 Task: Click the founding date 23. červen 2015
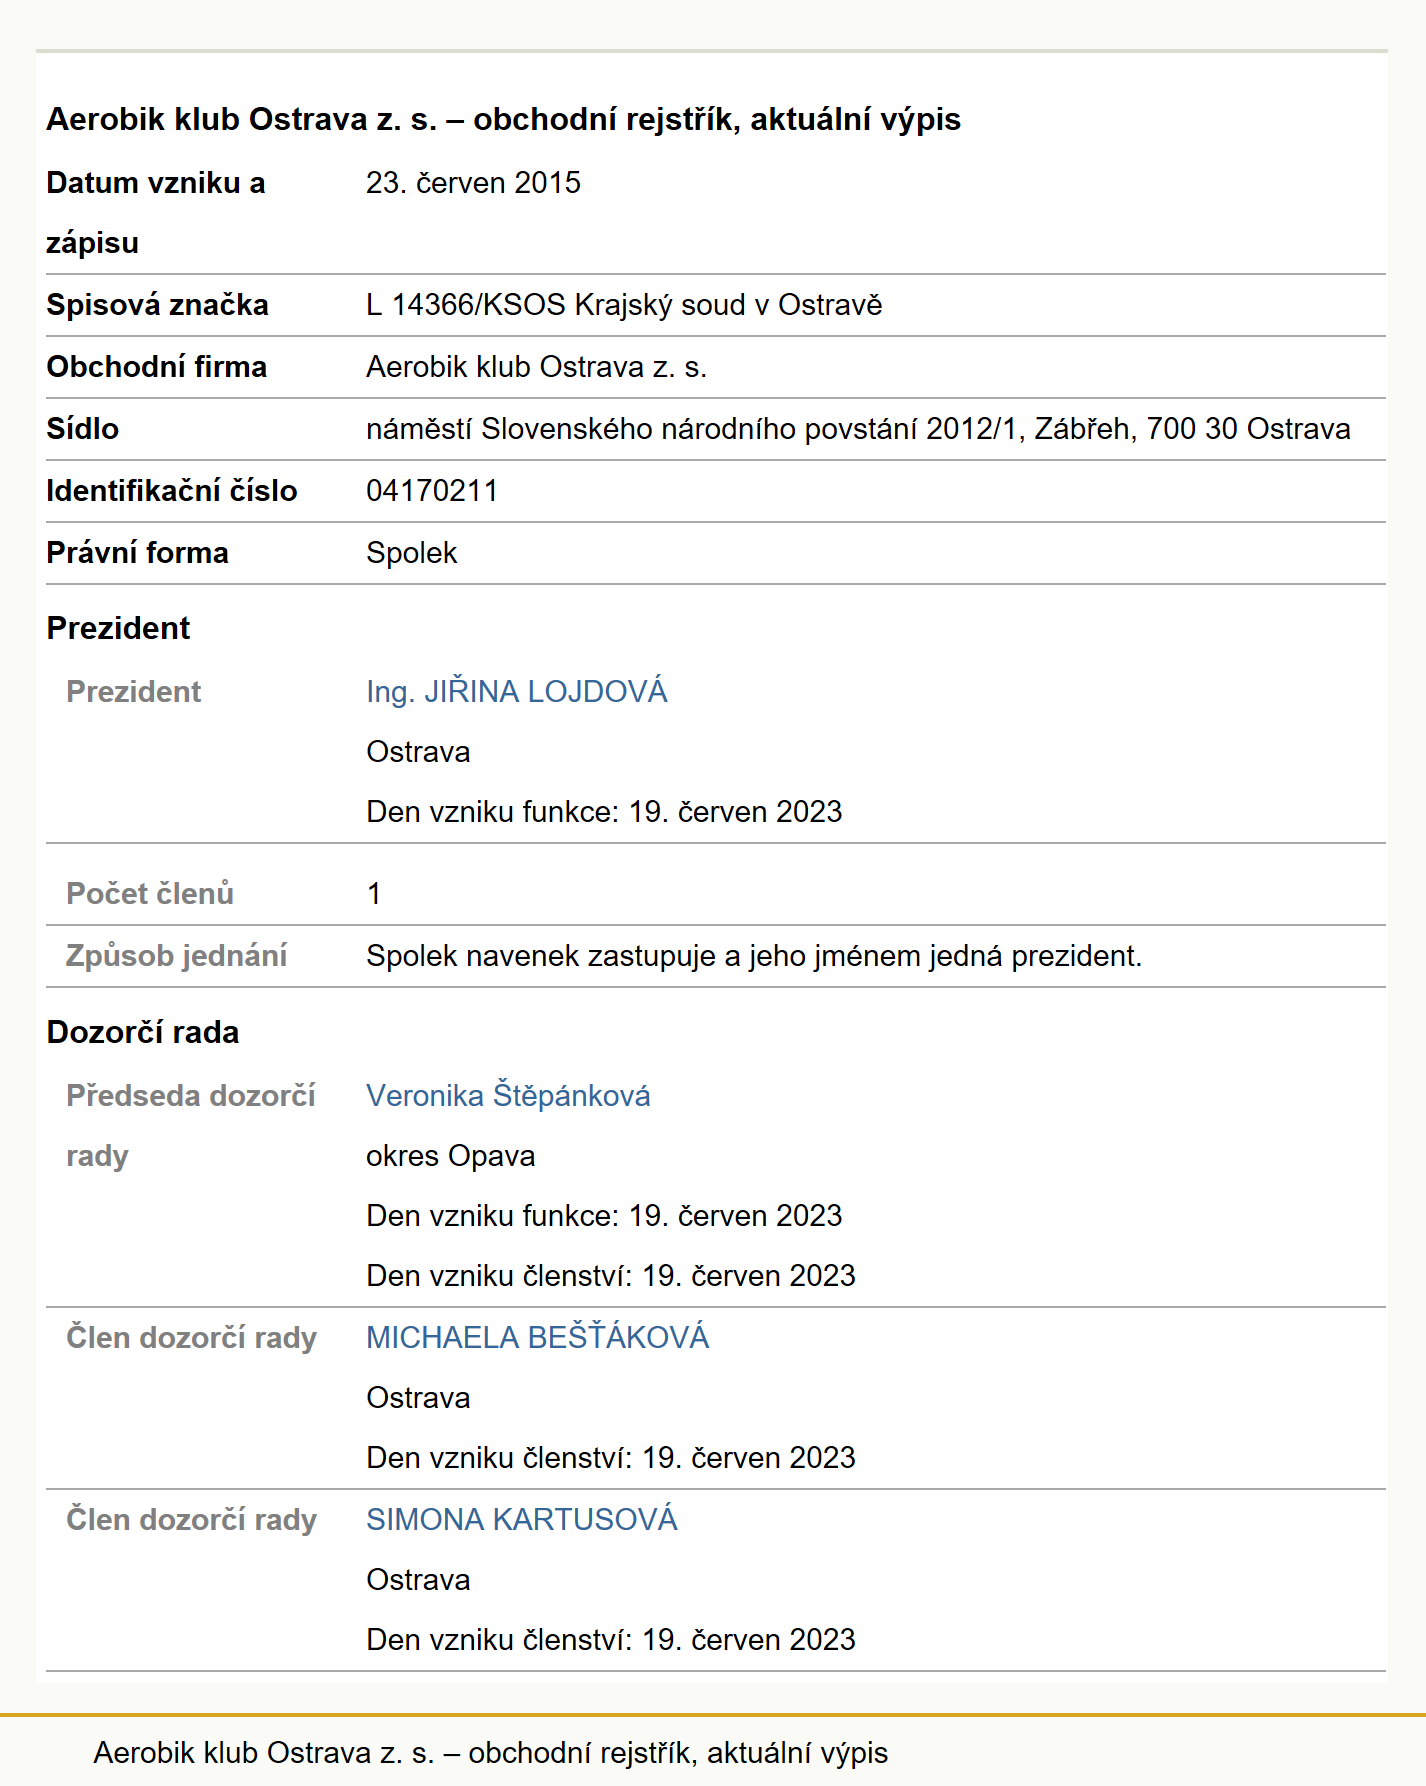[473, 183]
